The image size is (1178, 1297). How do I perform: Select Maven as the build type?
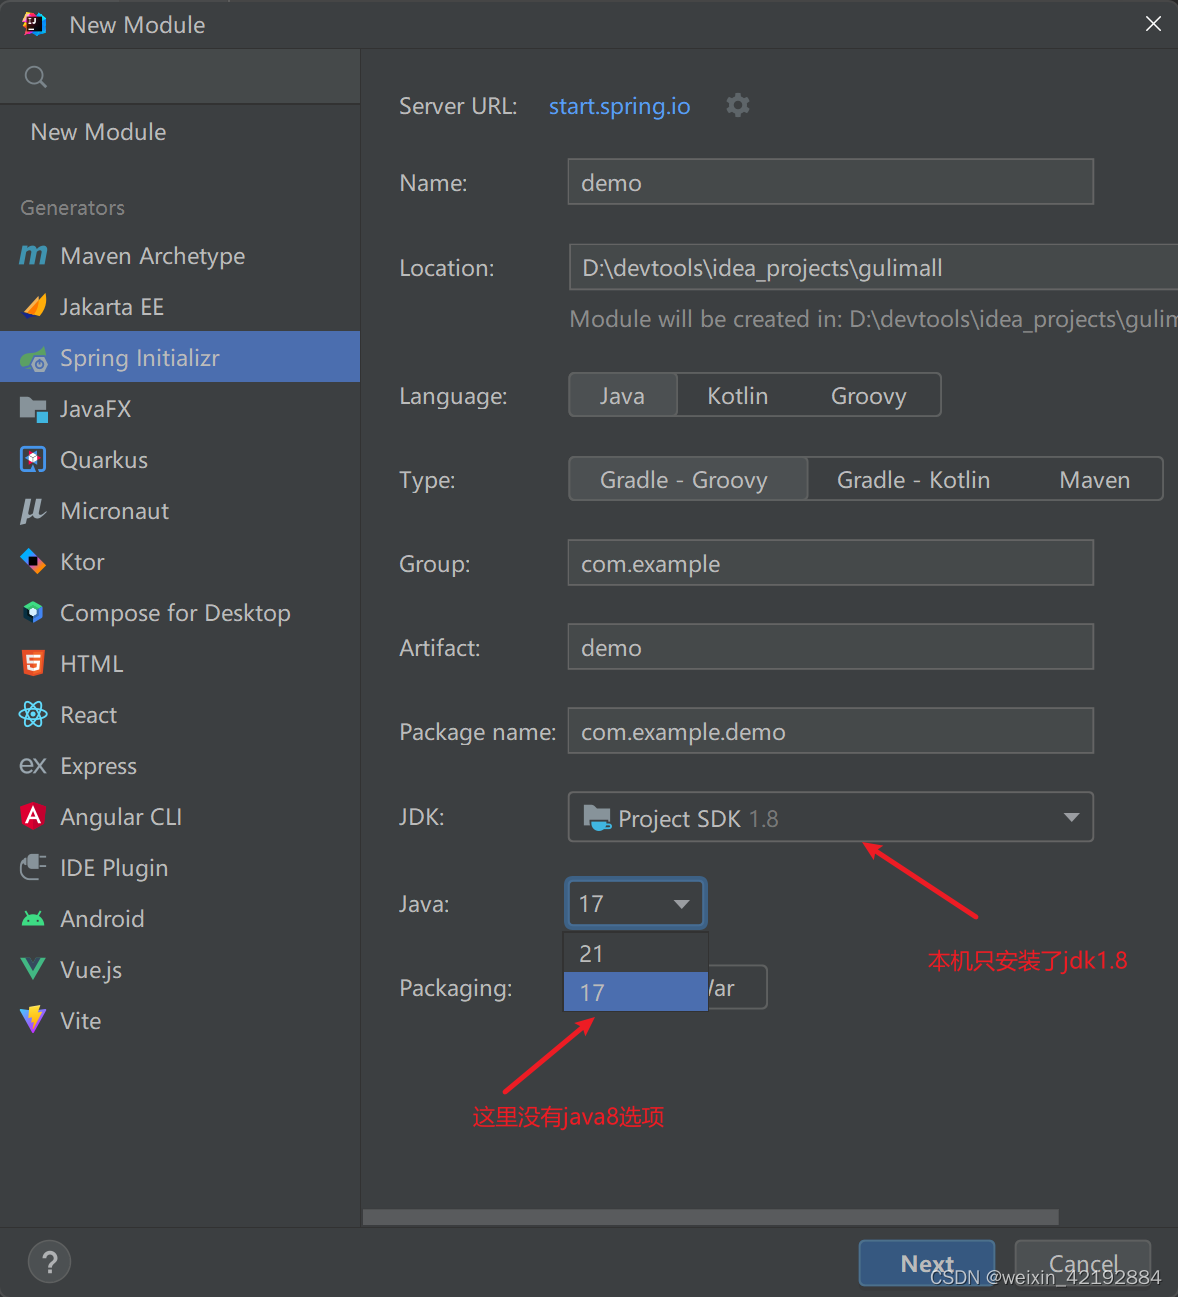(x=1093, y=479)
